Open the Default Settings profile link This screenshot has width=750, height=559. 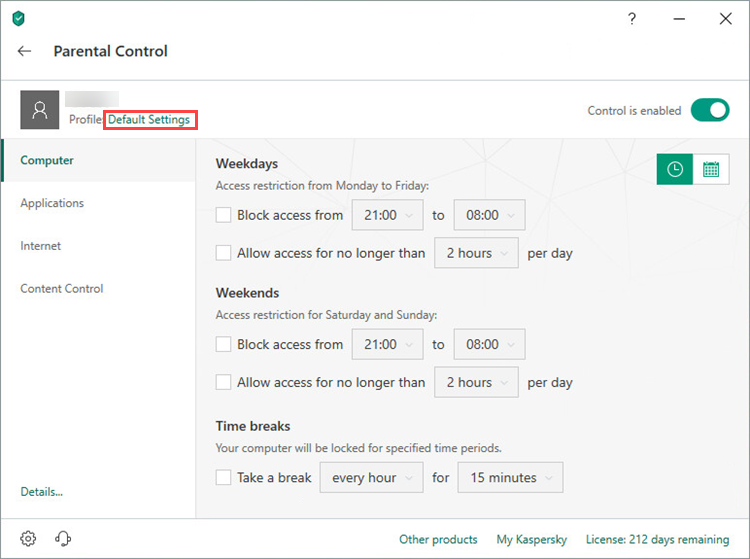(x=149, y=120)
